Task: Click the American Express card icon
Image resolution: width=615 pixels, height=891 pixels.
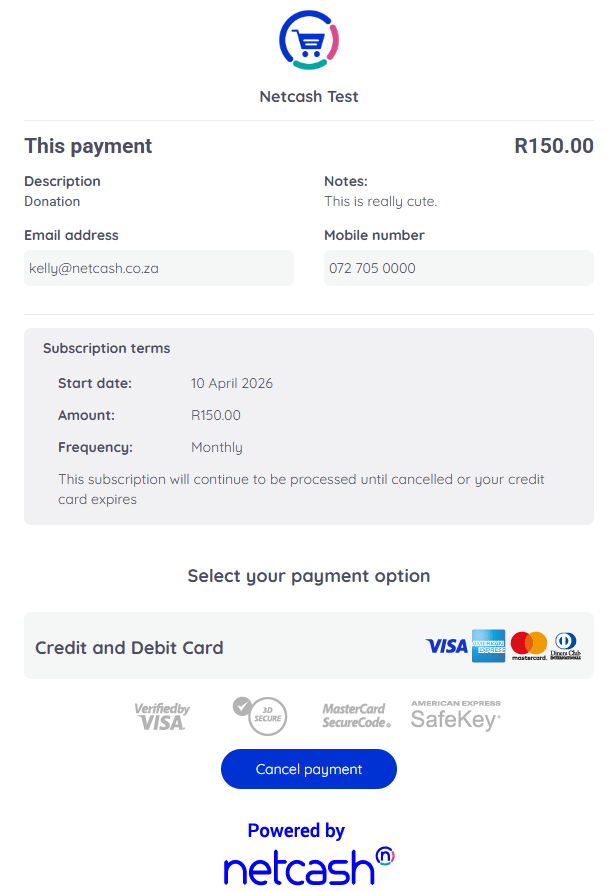Action: tap(489, 646)
